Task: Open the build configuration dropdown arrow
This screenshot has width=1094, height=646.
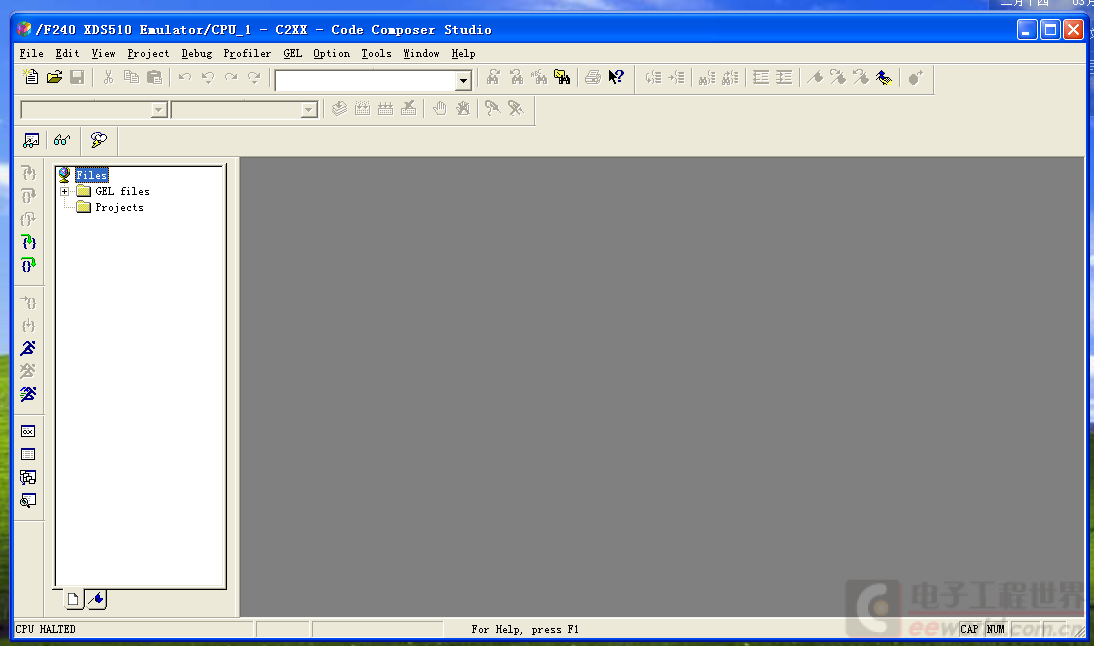Action: [x=309, y=110]
